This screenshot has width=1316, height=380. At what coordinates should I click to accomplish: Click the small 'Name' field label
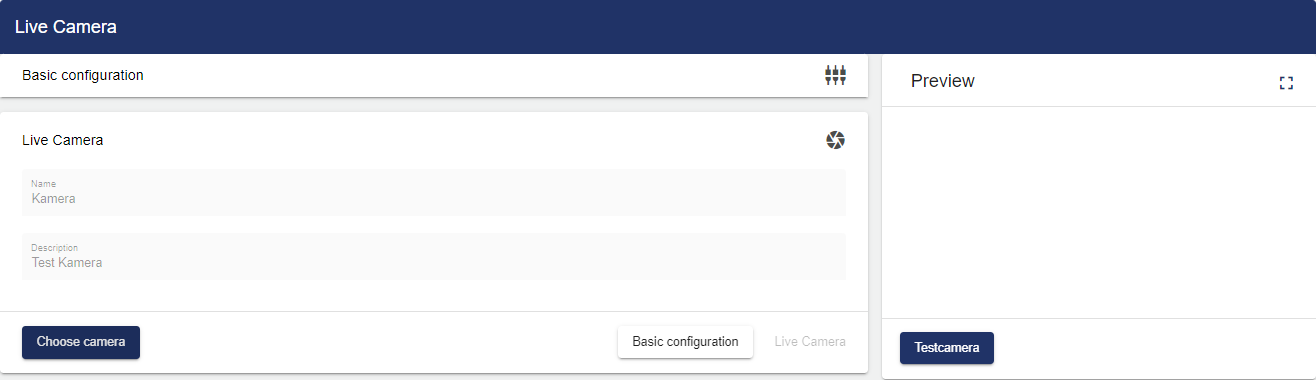(x=44, y=184)
